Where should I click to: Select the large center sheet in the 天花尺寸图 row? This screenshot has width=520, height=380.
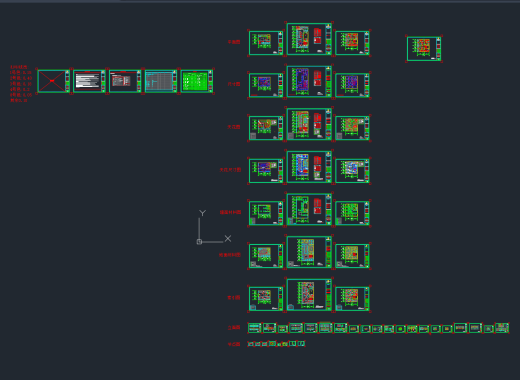pyautogui.click(x=309, y=167)
